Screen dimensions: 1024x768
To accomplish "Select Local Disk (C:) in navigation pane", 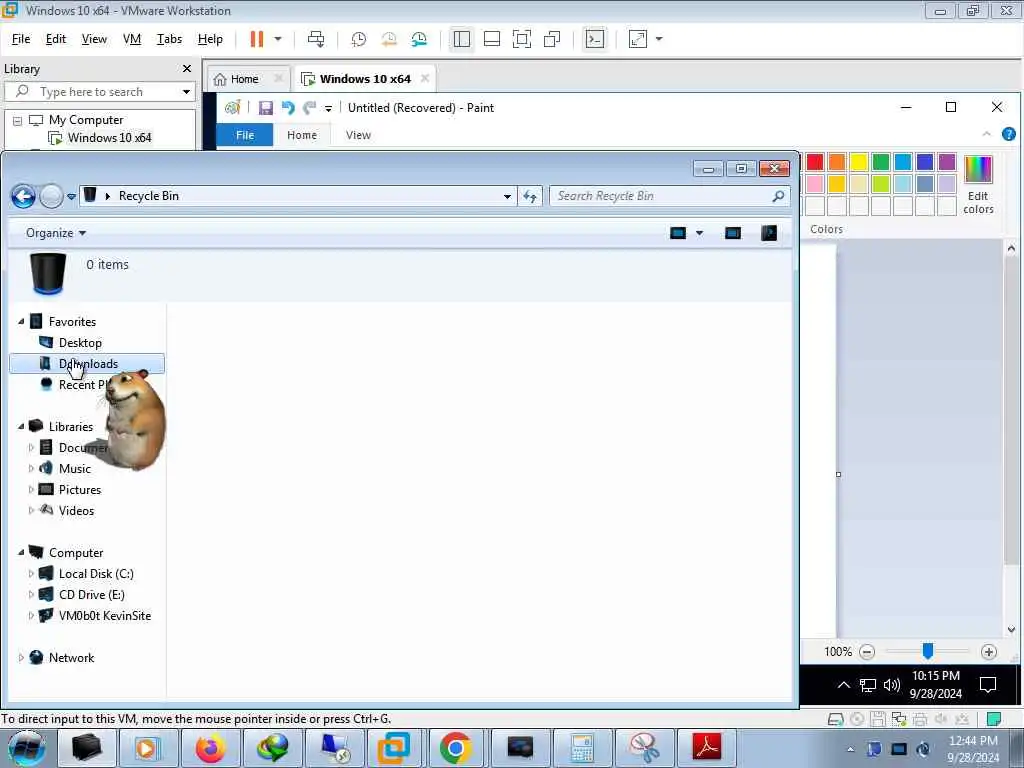I will 96,574.
